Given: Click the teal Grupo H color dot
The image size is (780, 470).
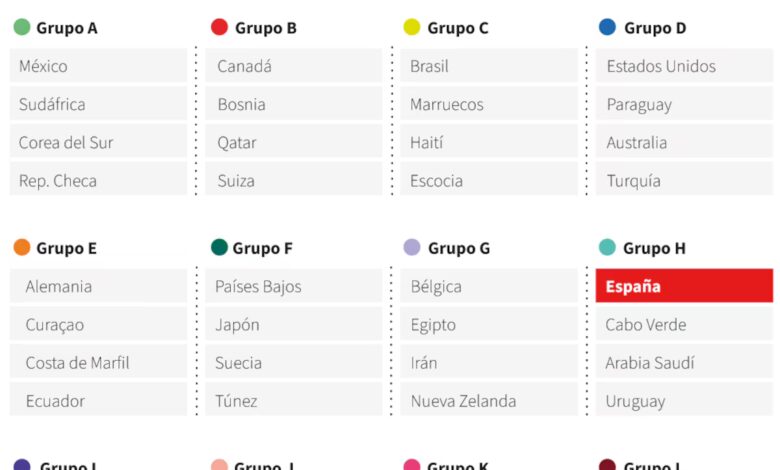Looking at the screenshot, I should [607, 247].
